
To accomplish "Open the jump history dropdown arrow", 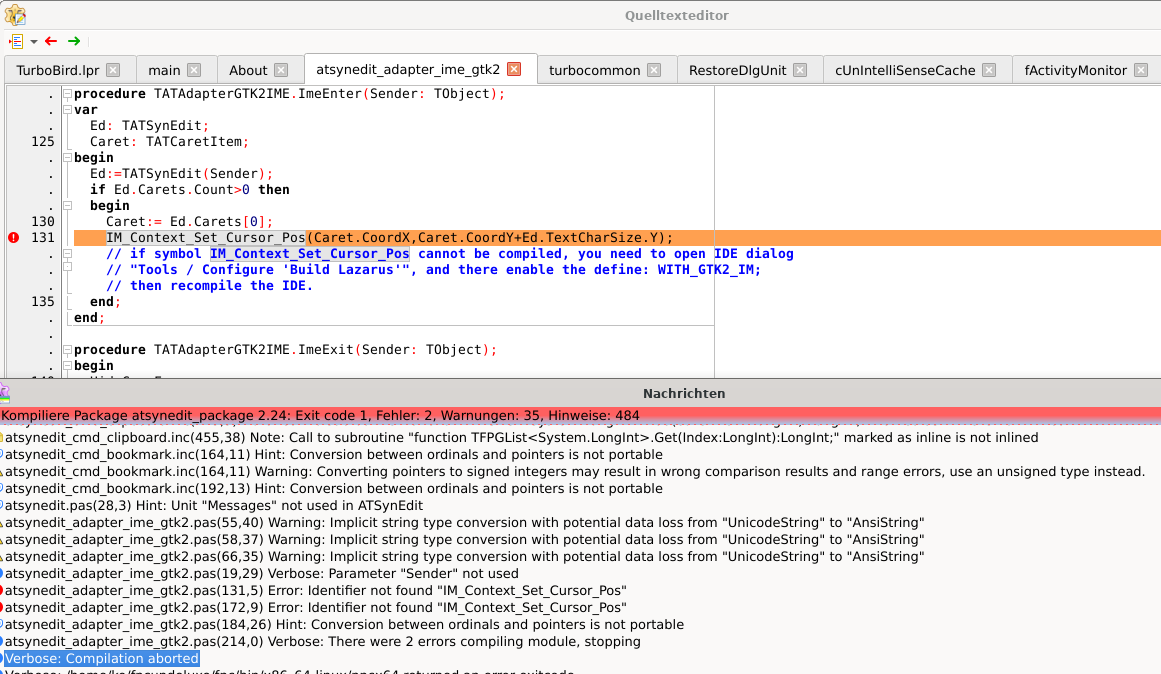I will coord(33,42).
